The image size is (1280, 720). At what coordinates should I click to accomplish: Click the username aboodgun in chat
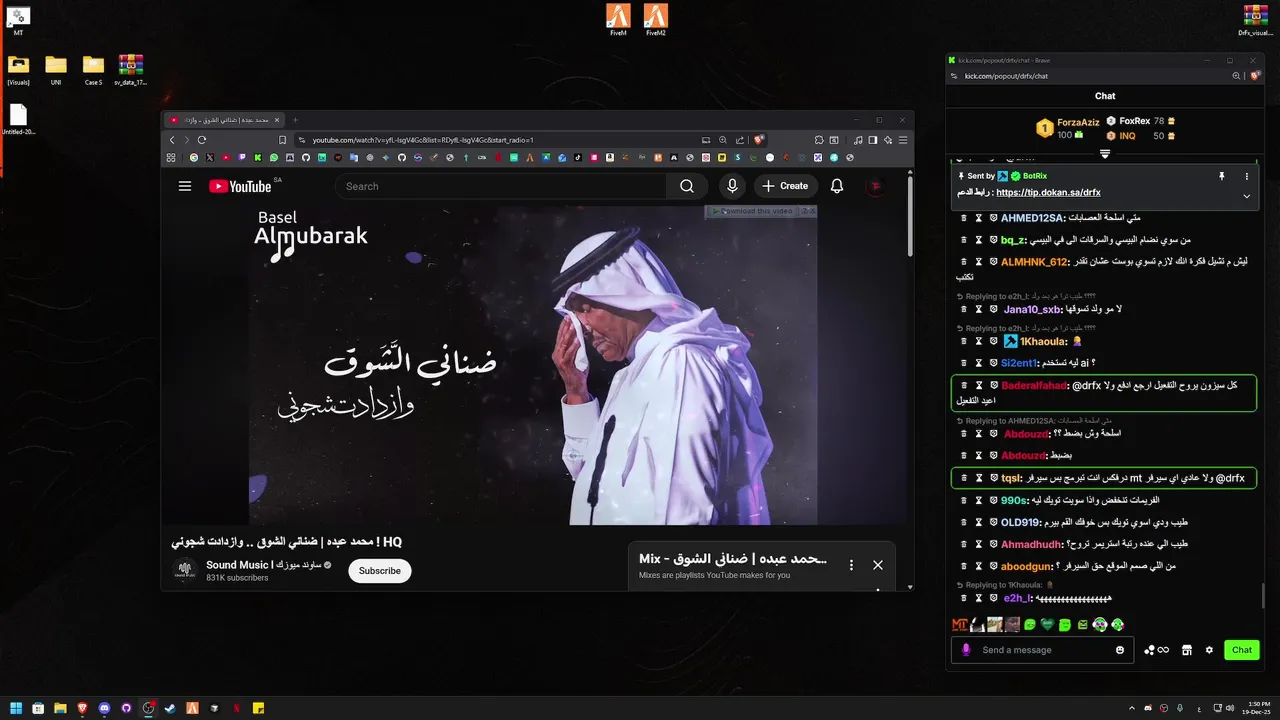(1026, 566)
